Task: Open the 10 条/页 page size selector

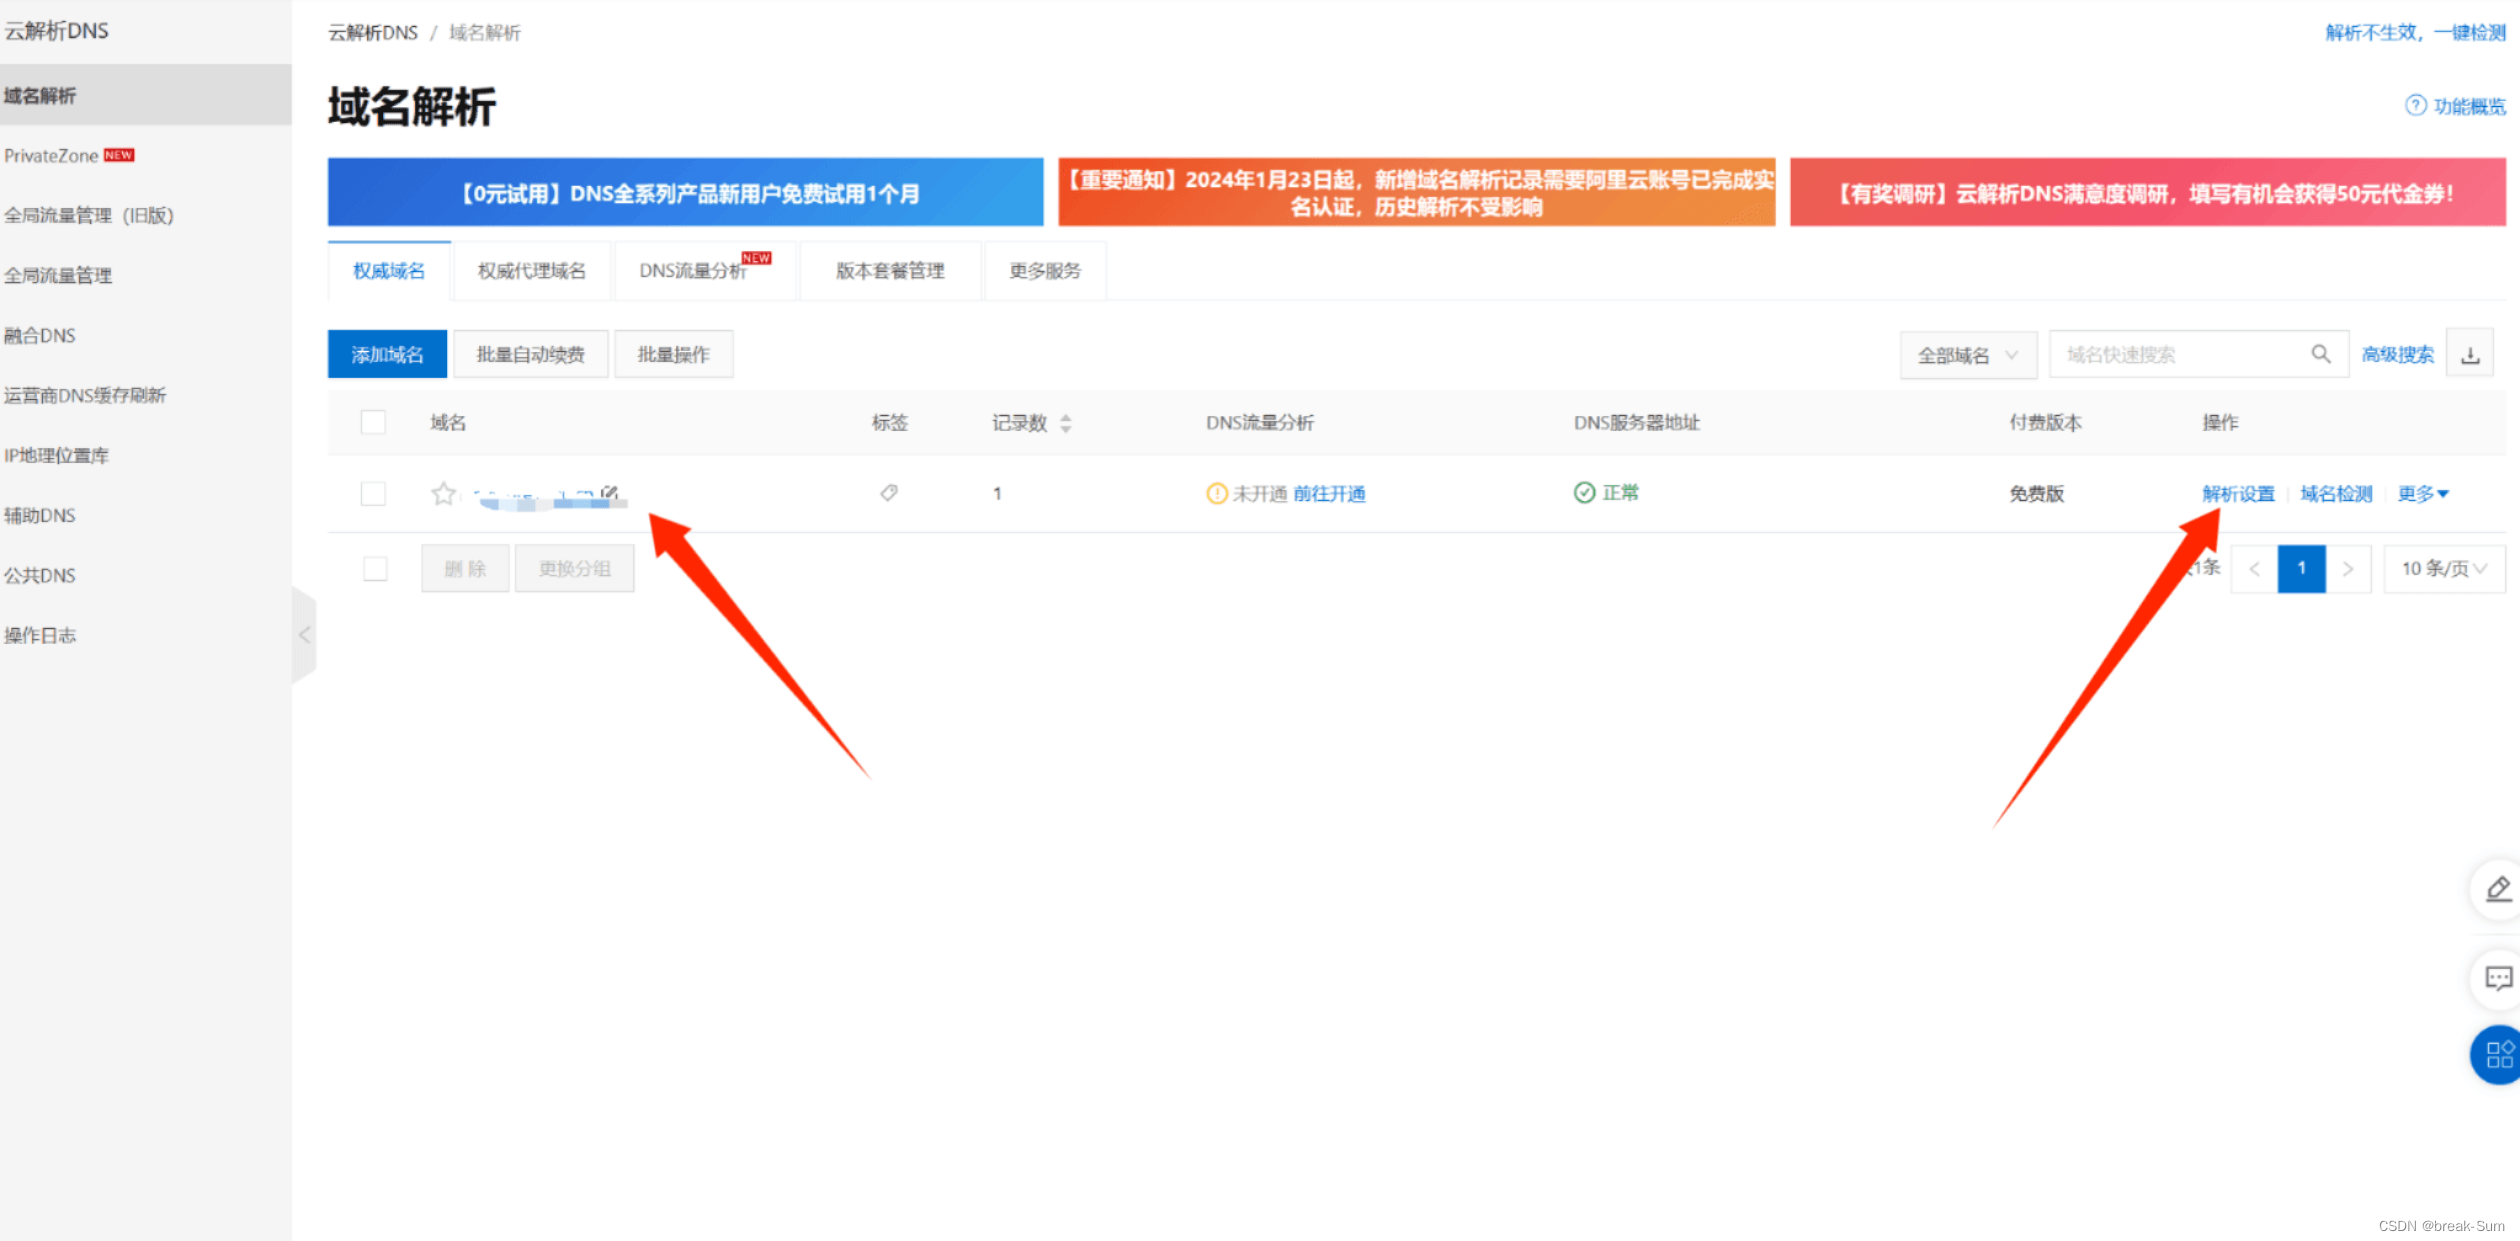Action: [2443, 569]
